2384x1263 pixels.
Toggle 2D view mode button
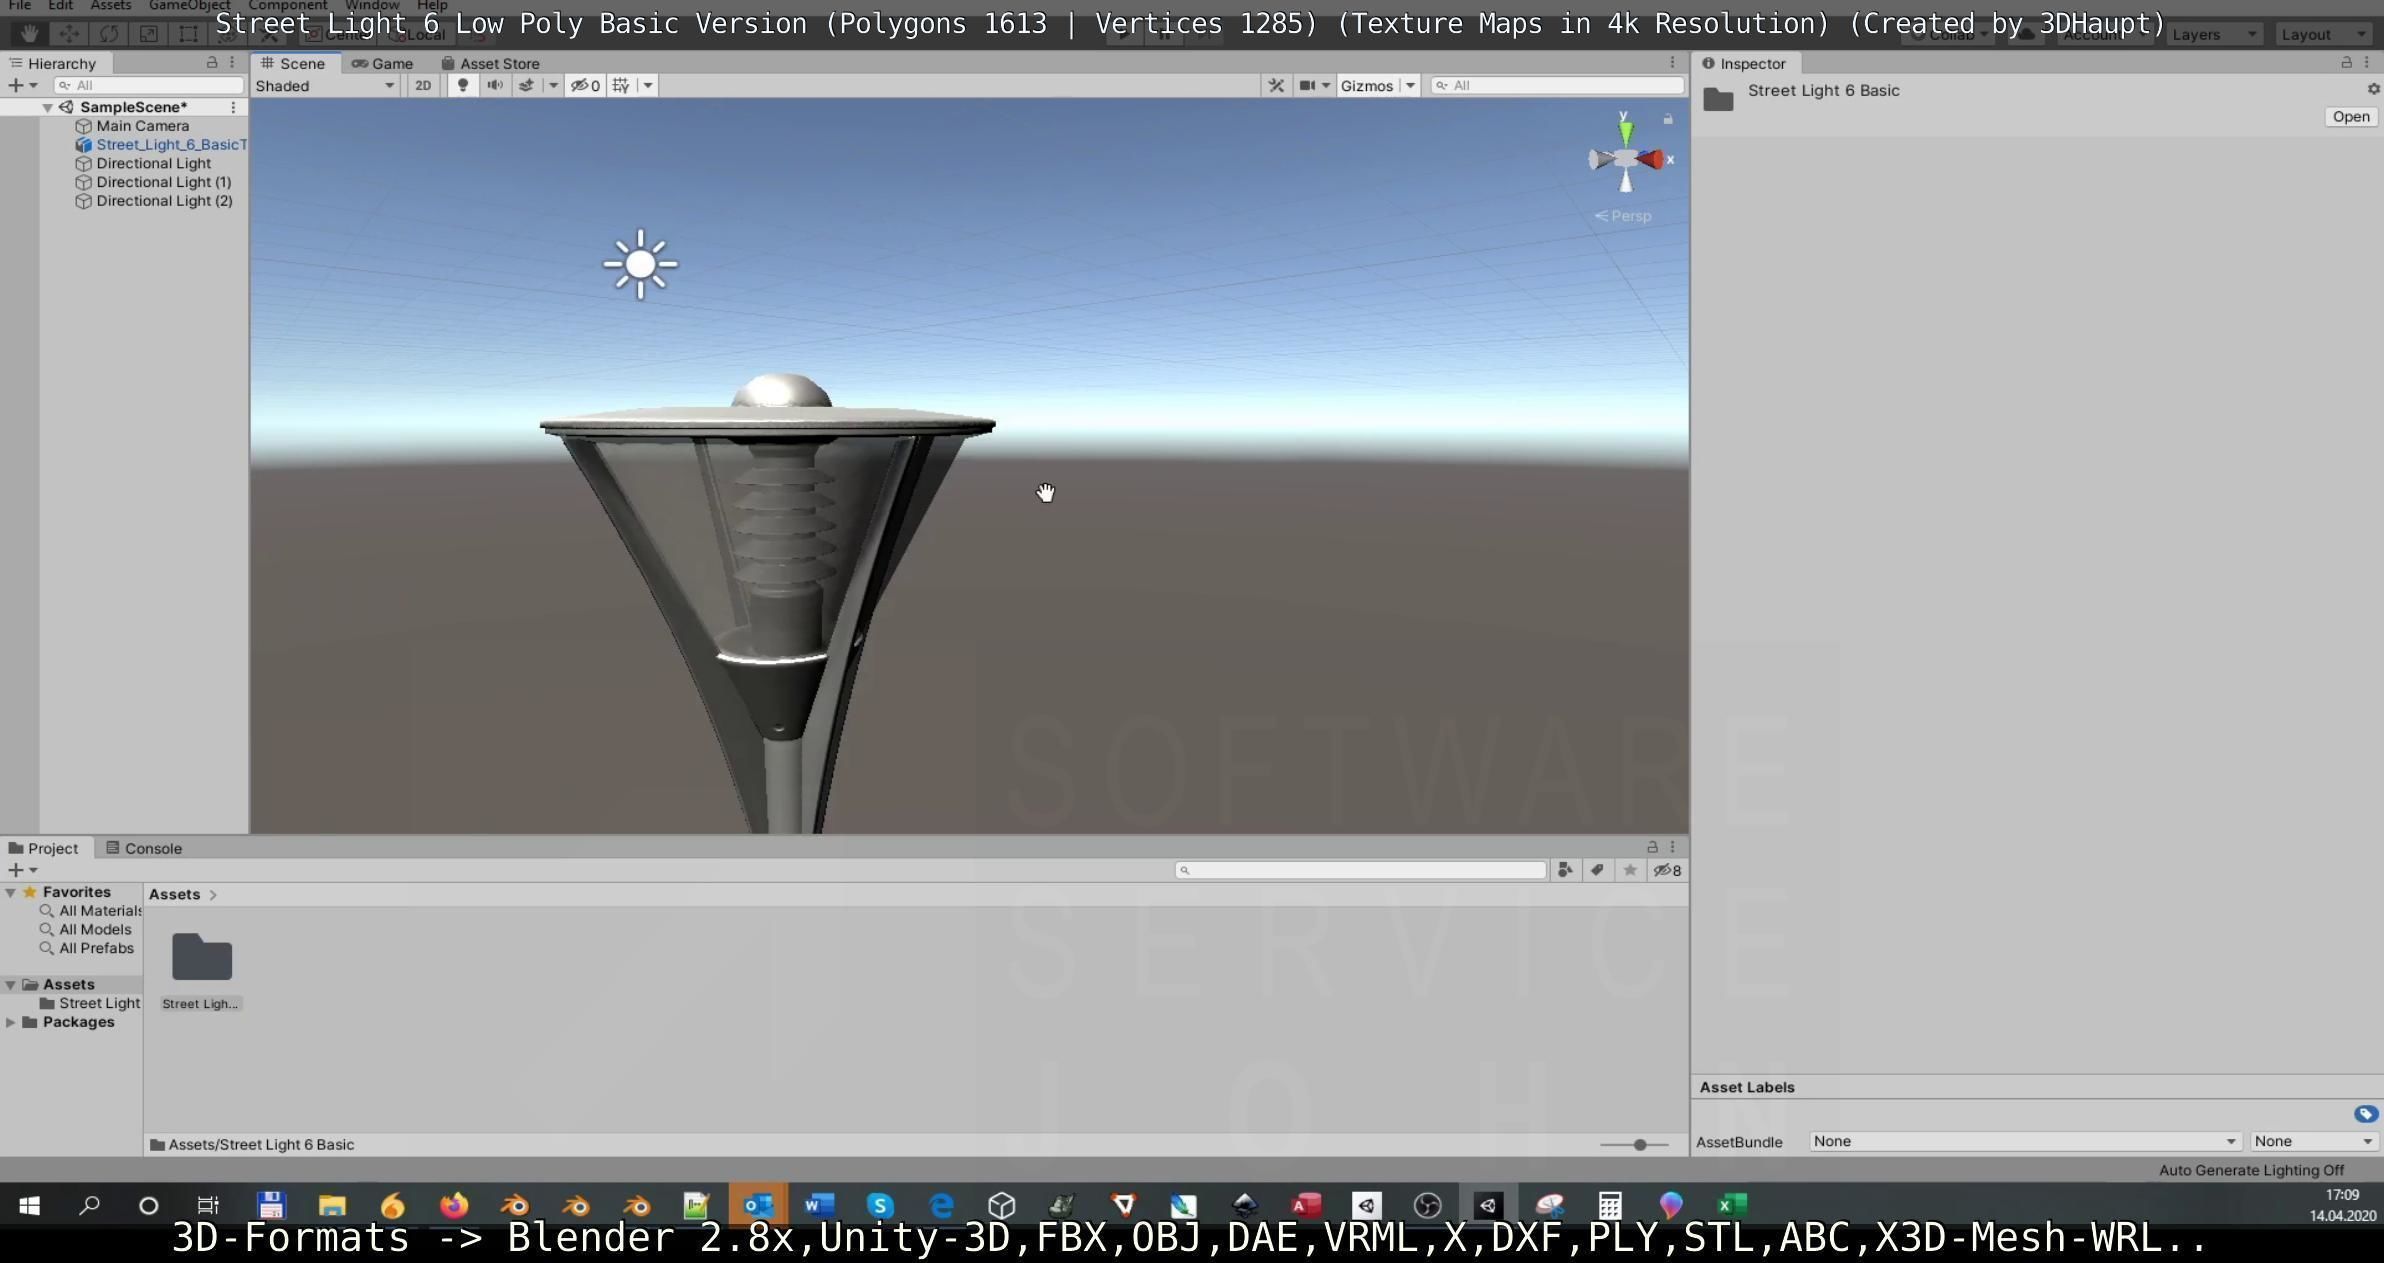pyautogui.click(x=423, y=86)
